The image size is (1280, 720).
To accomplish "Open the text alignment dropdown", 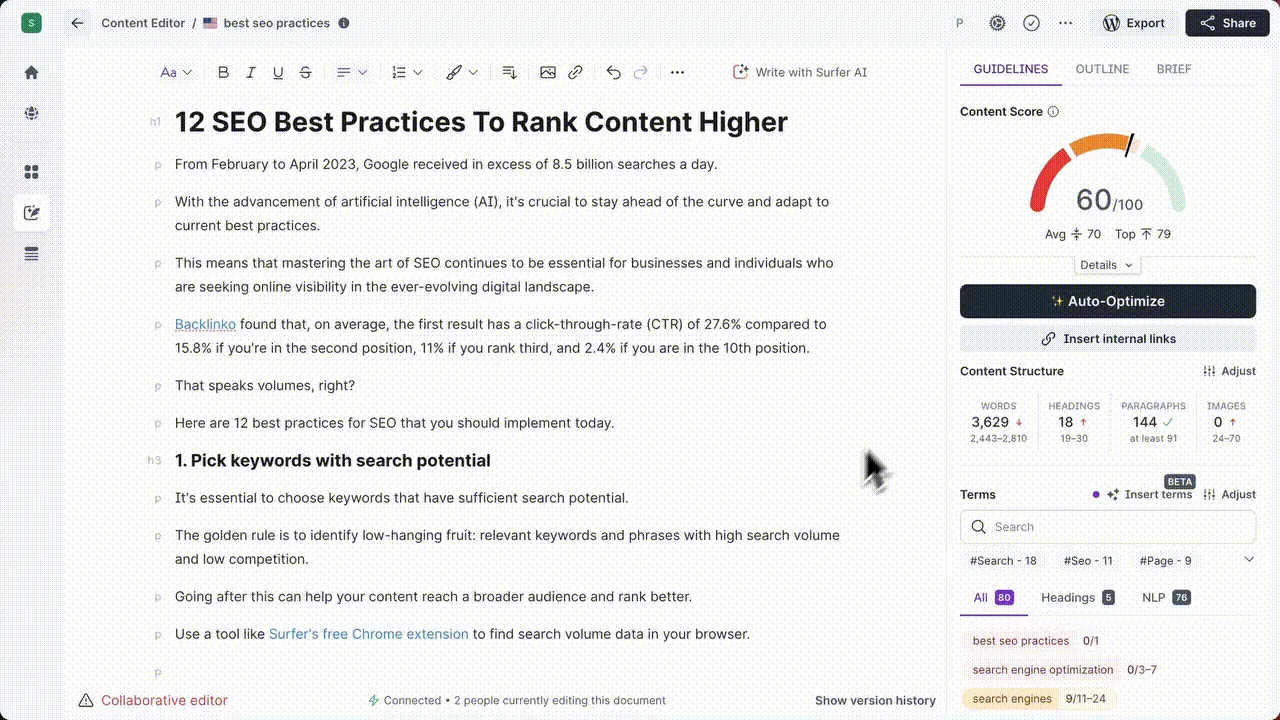I will tap(352, 72).
